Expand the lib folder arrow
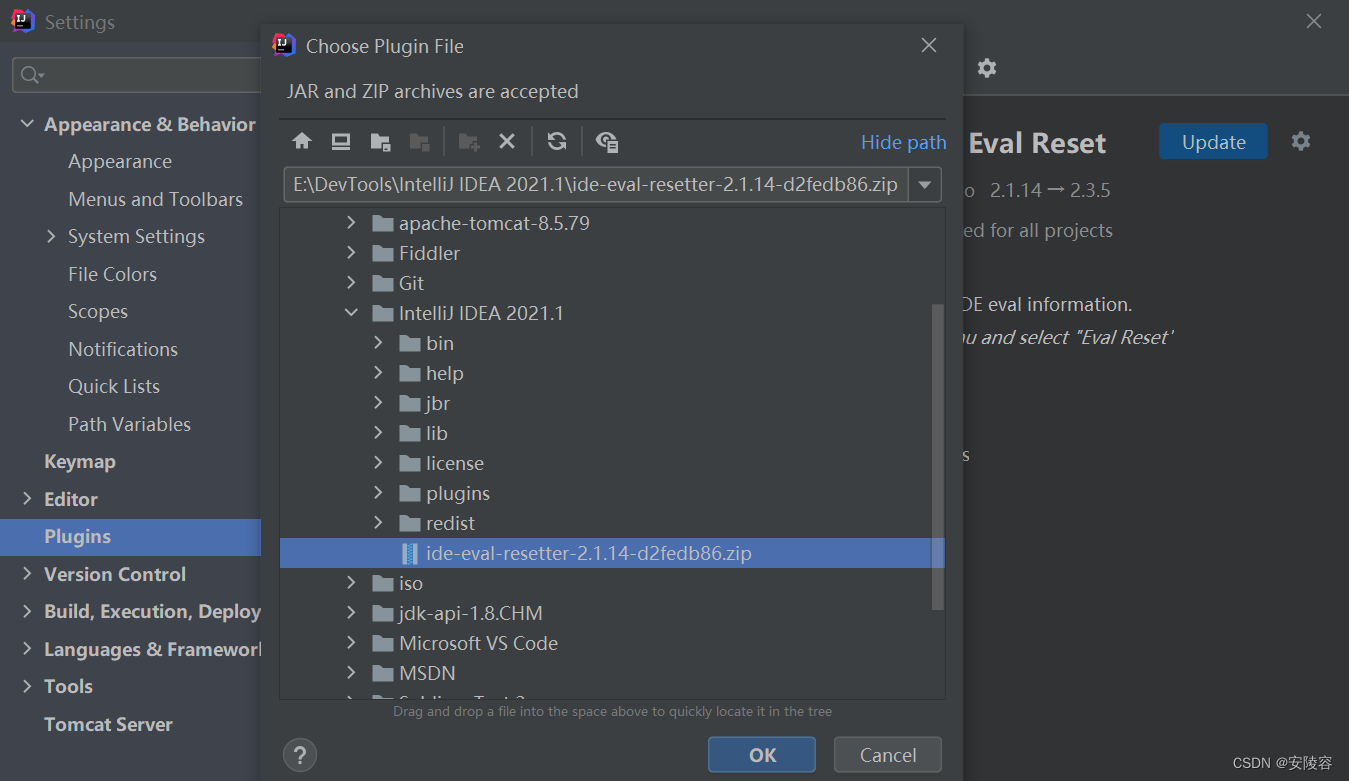The height and width of the screenshot is (781, 1349). (x=378, y=433)
